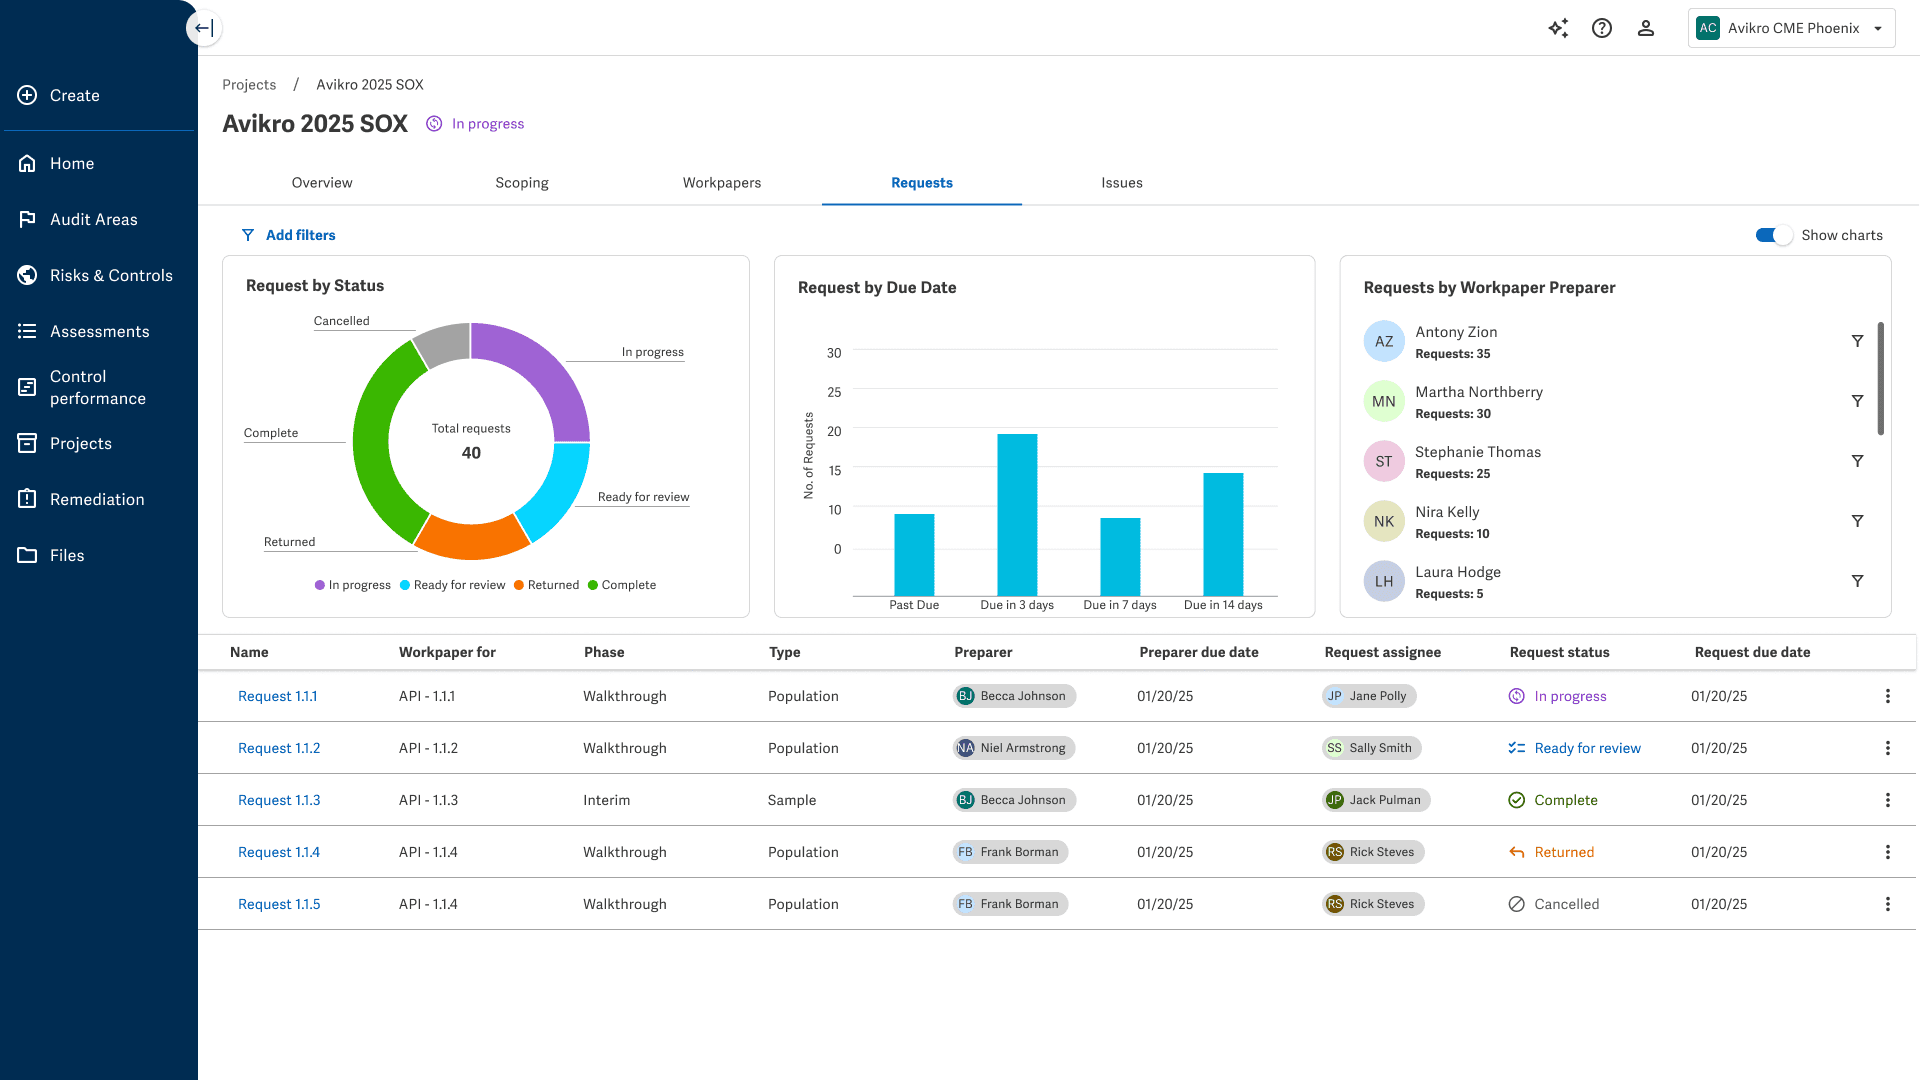
Task: Switch to the Issues tab
Action: [1121, 183]
